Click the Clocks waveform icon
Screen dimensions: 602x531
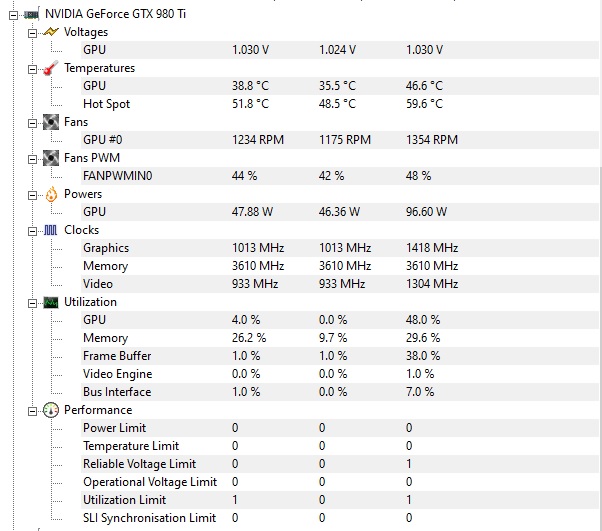[51, 230]
